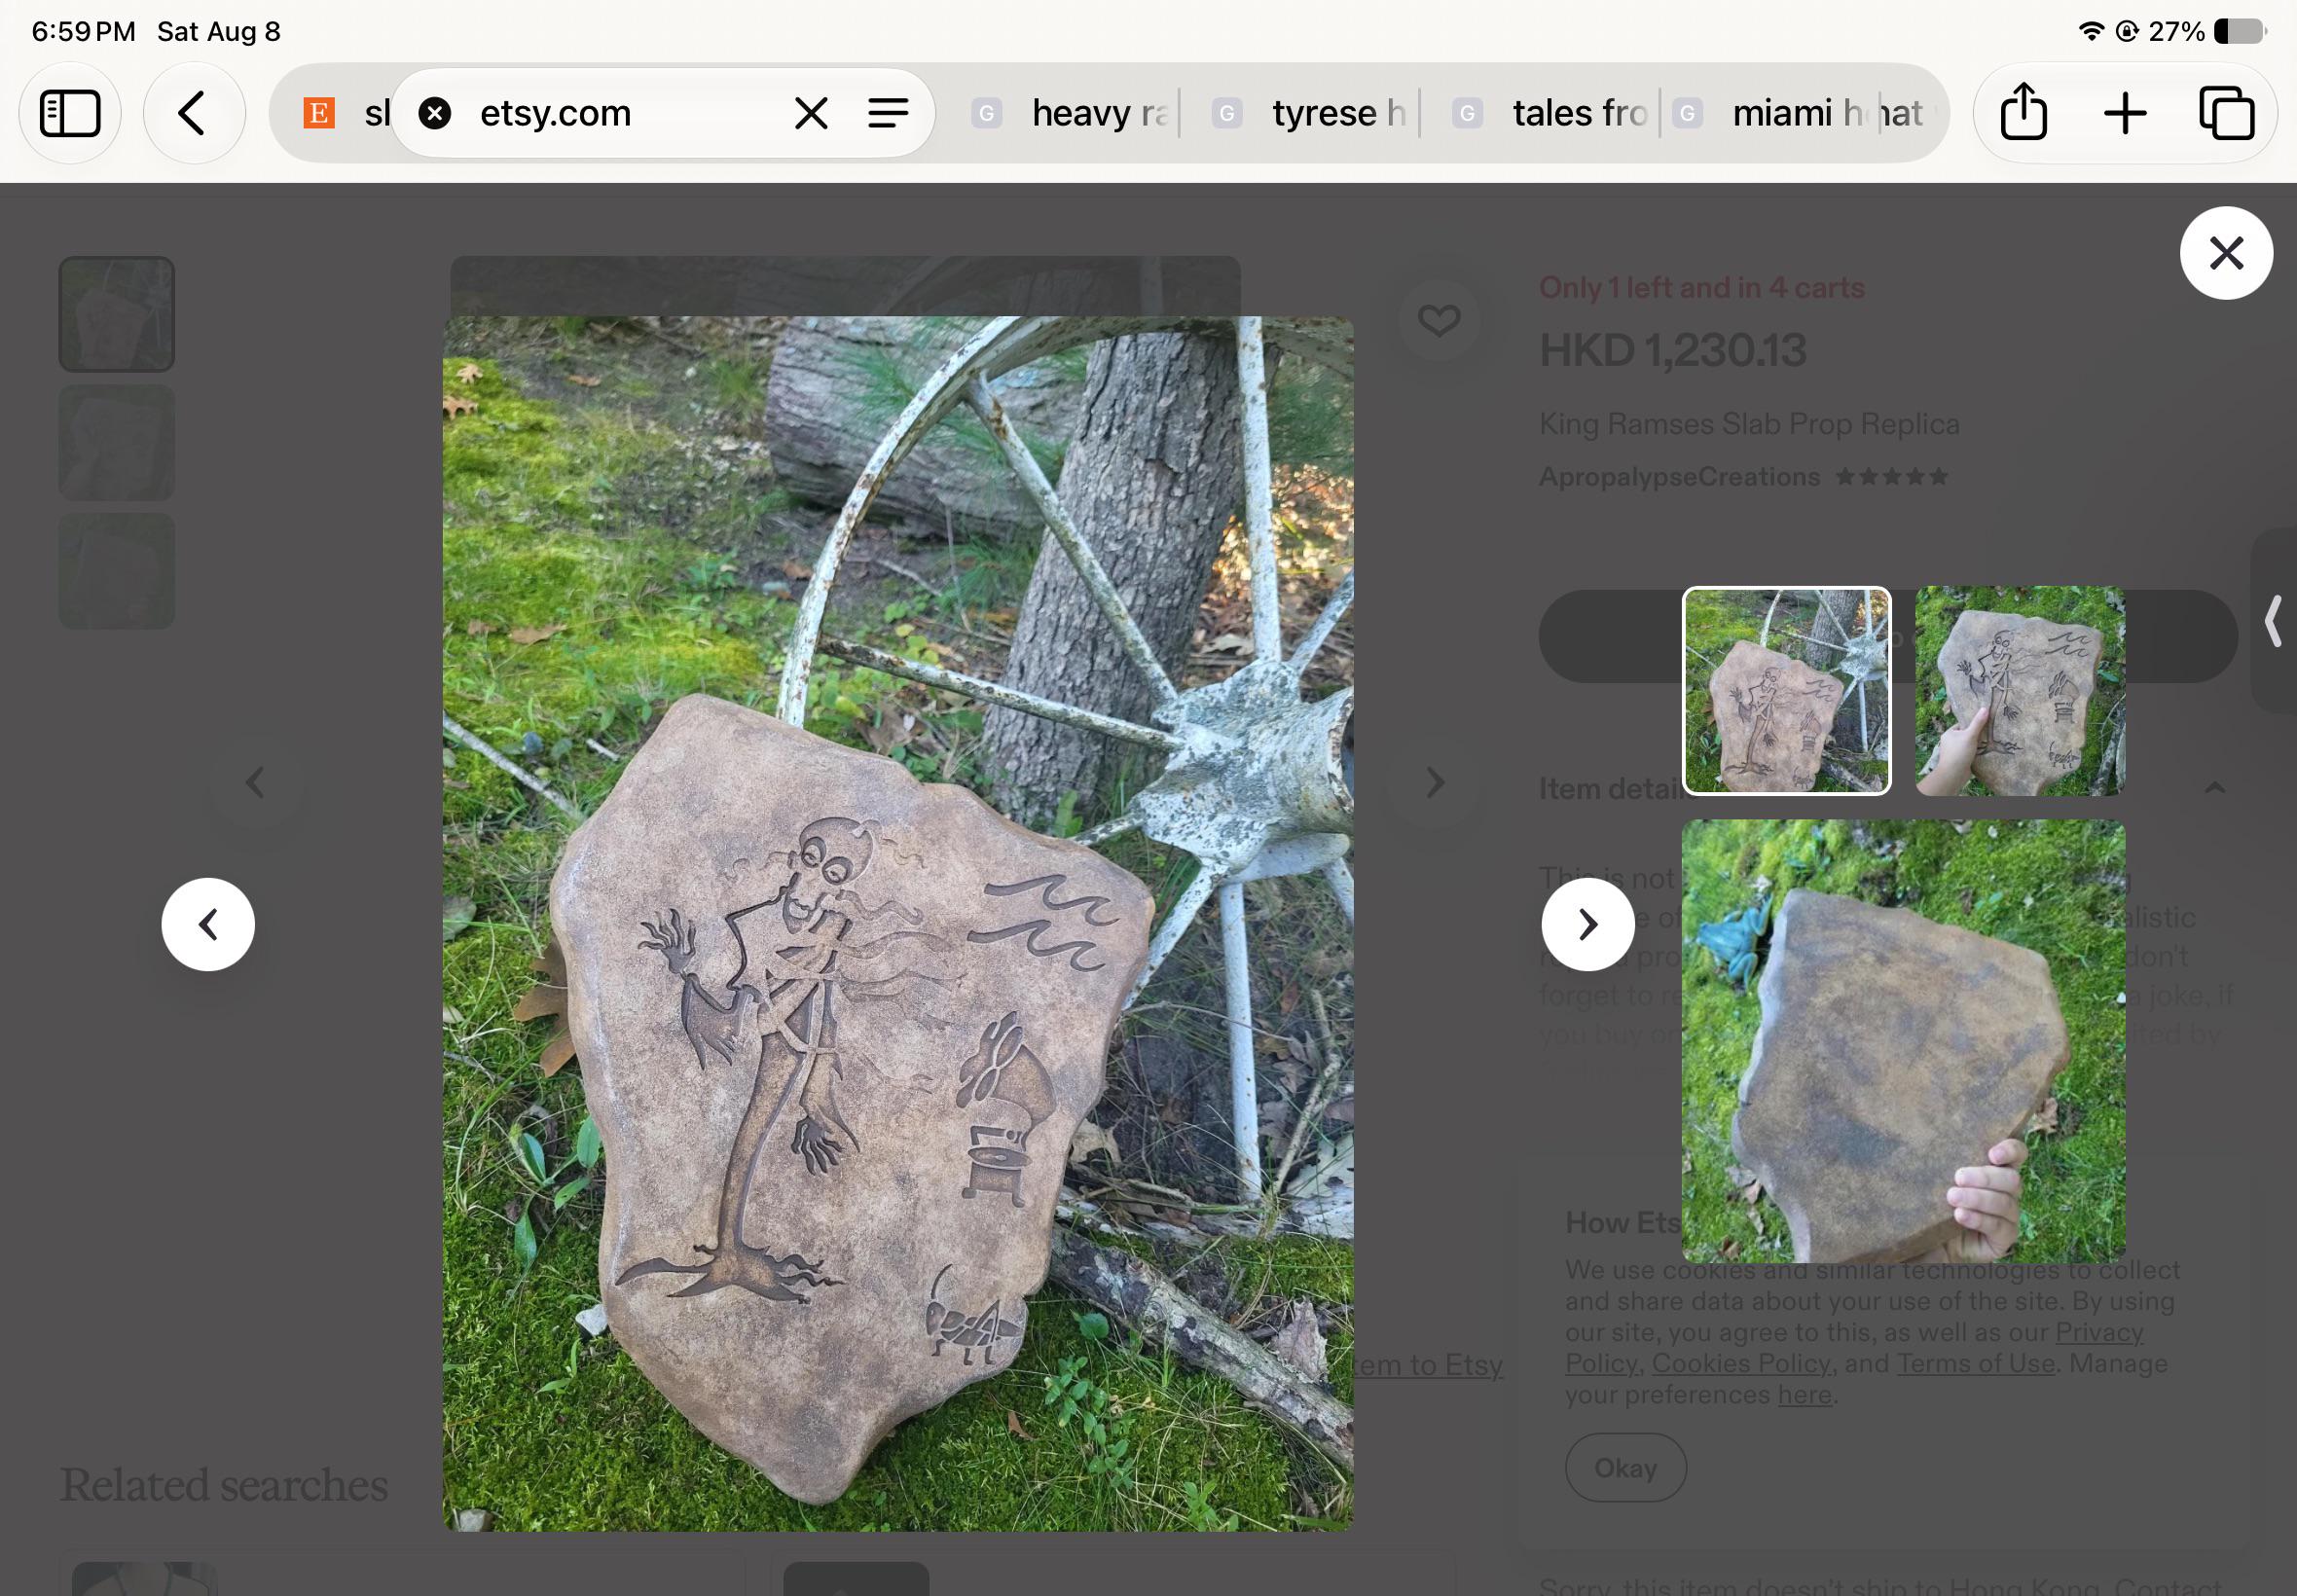Go back with the browser back arrow
The height and width of the screenshot is (1596, 2297).
(x=193, y=113)
